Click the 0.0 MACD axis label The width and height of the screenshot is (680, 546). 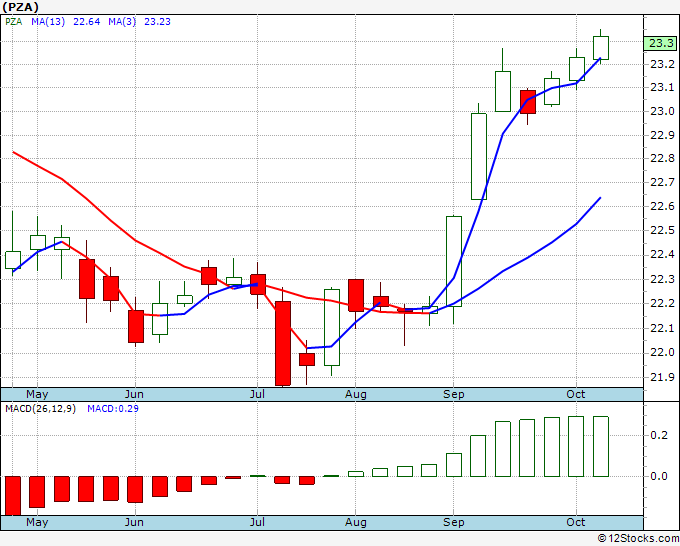[659, 477]
